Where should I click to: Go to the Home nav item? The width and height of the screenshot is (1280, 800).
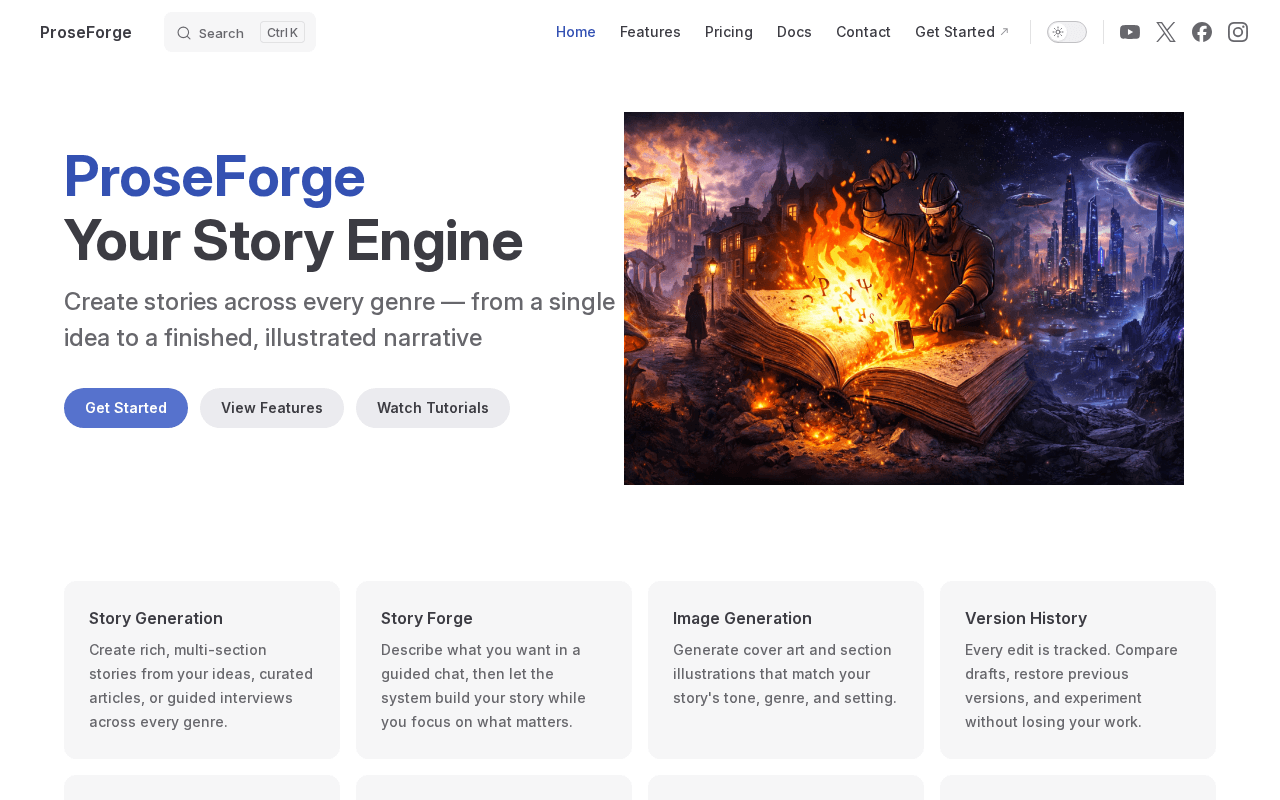coord(576,32)
